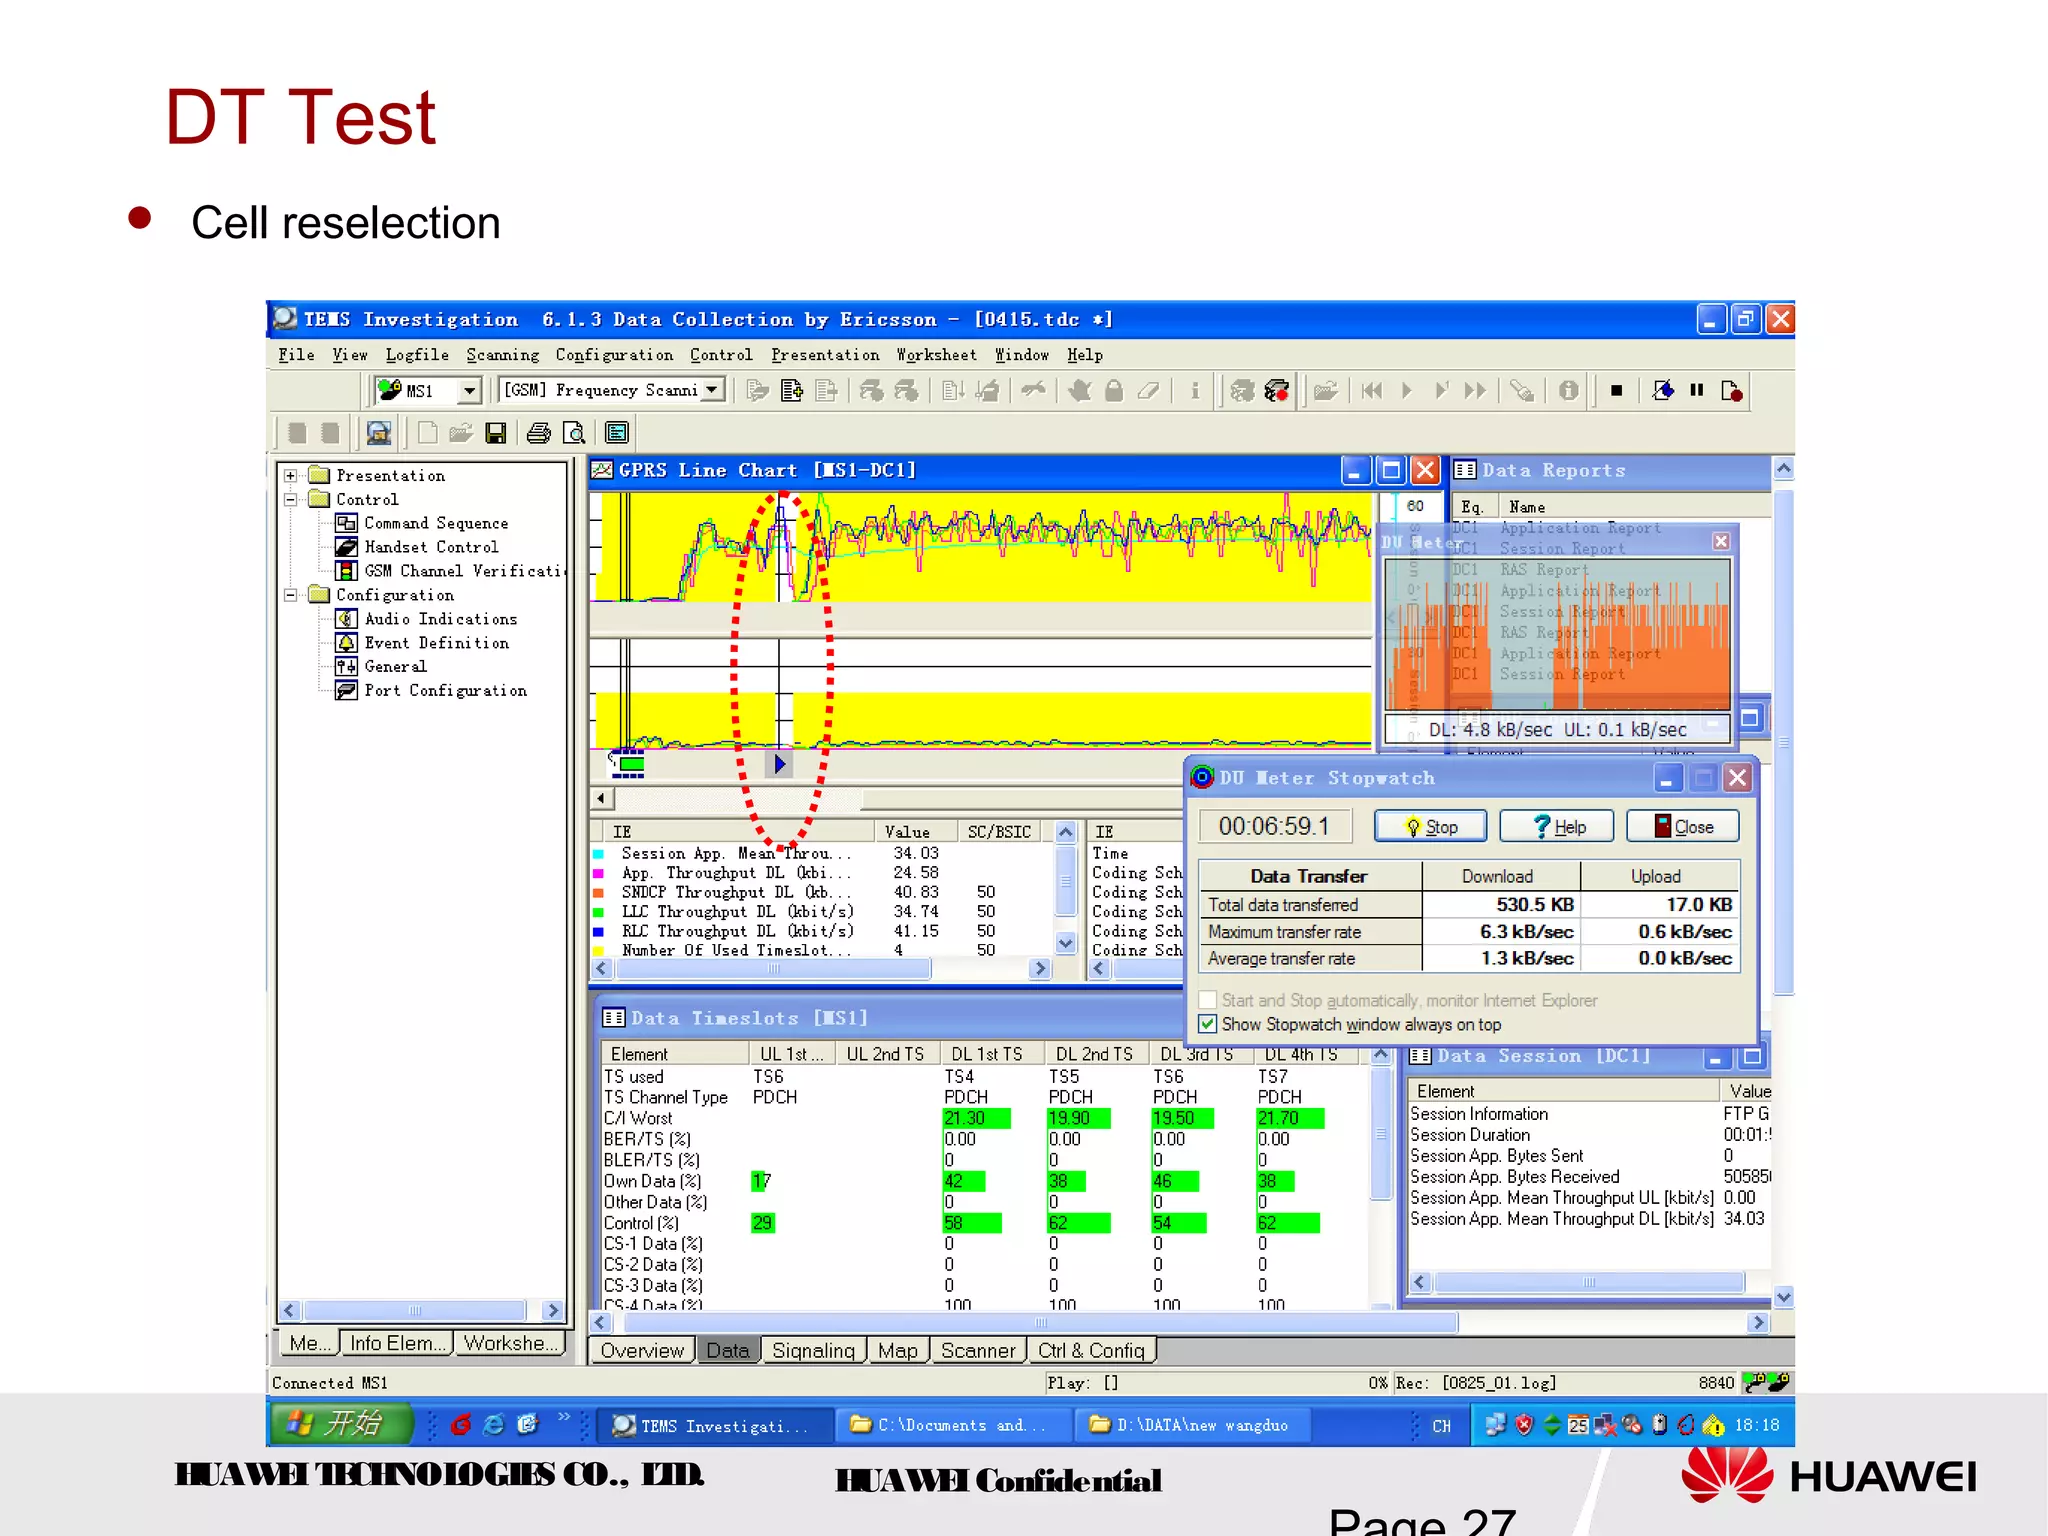Click the fast forward logfile button
2048x1536 pixels.
[x=1476, y=391]
